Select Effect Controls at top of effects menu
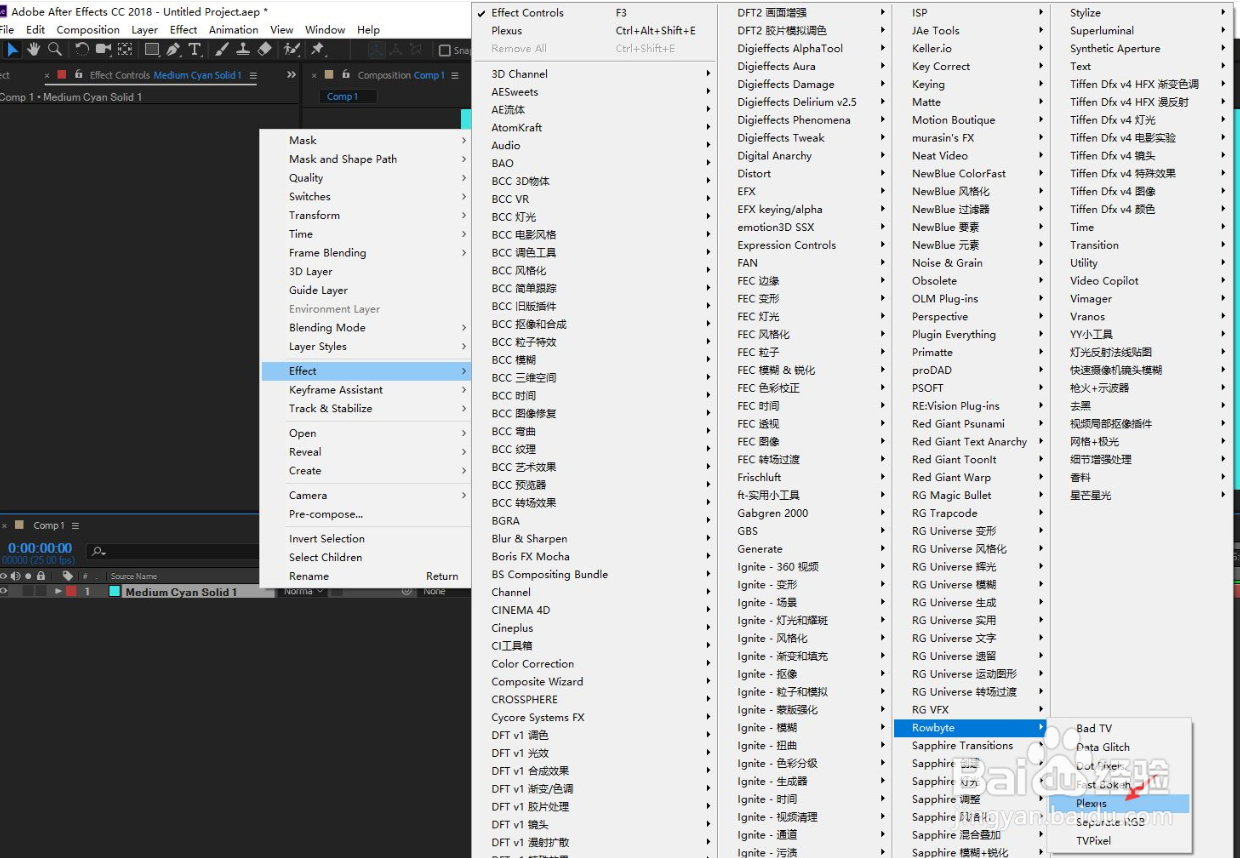Screen dimensions: 1240x858 coord(595,13)
